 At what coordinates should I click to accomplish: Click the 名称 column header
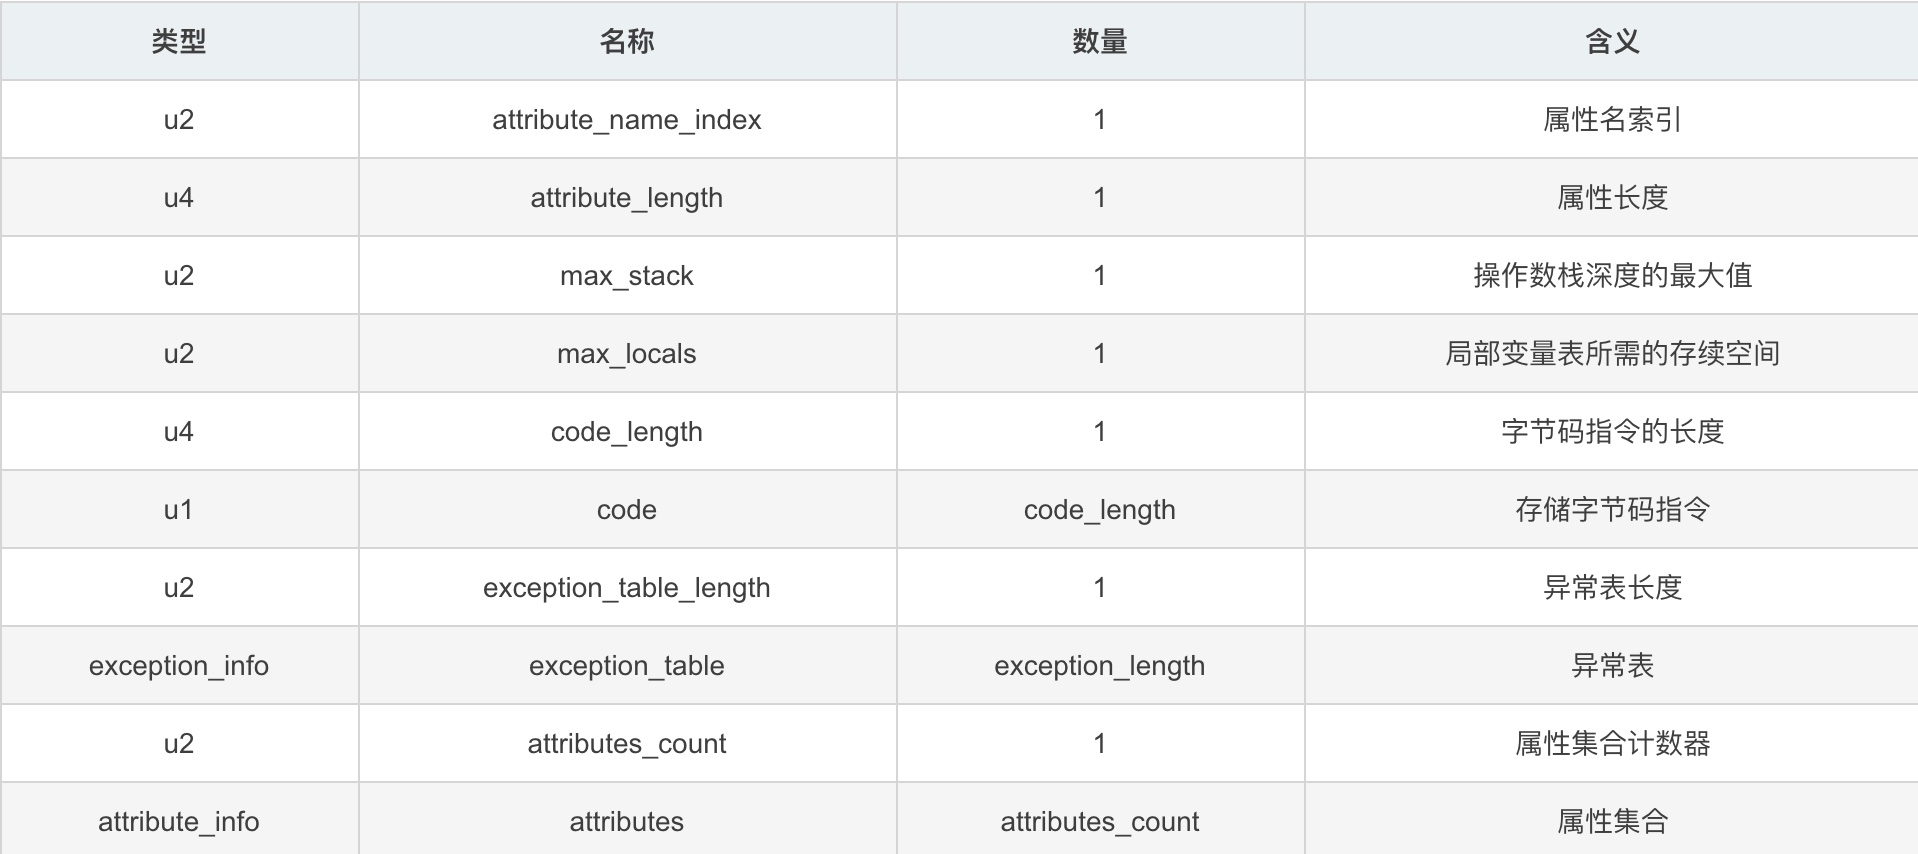(627, 41)
